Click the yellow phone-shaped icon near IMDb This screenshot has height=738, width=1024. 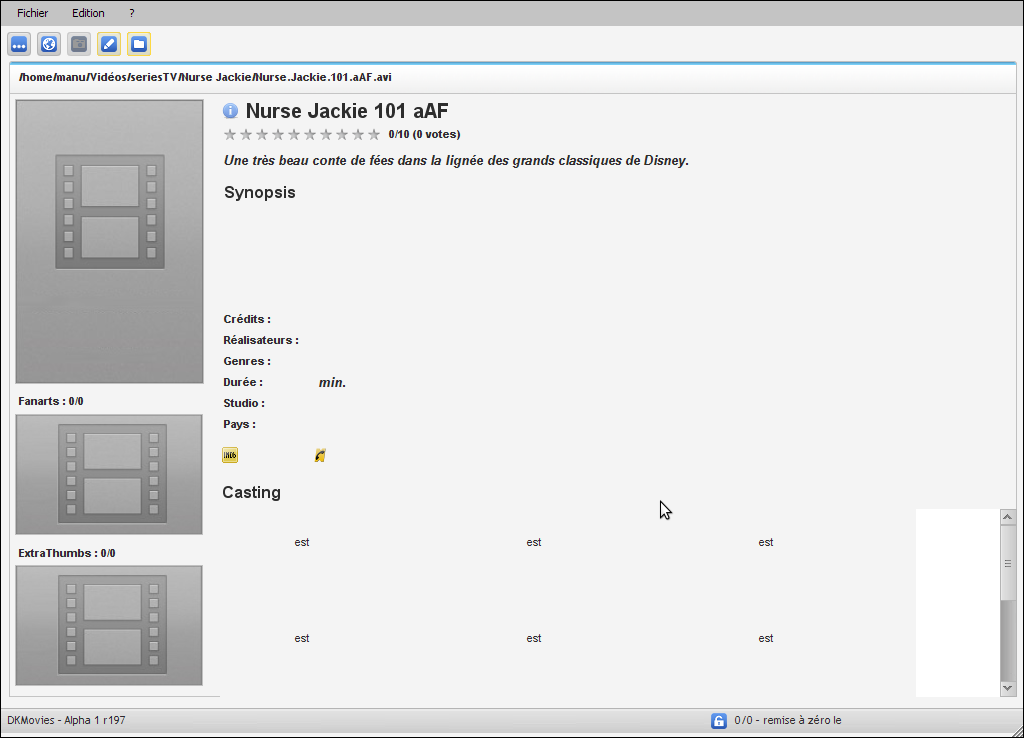pyautogui.click(x=320, y=455)
